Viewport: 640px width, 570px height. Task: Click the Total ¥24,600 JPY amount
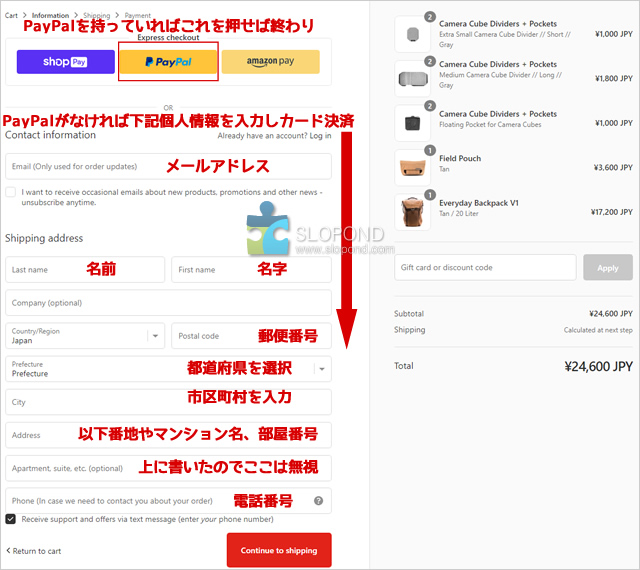pos(598,366)
